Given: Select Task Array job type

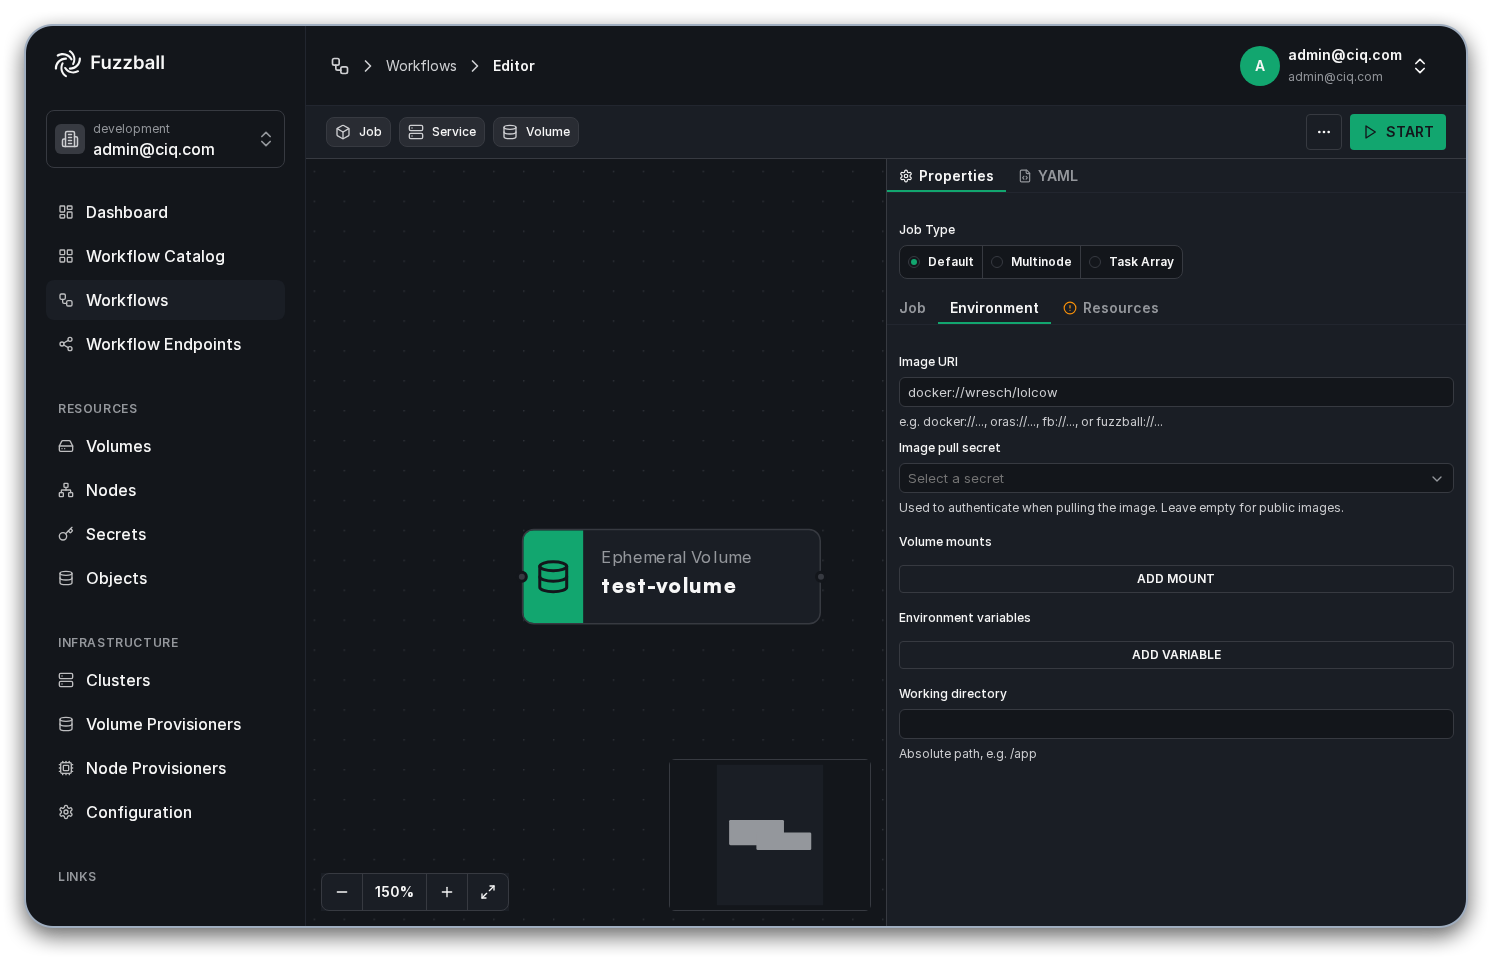Looking at the screenshot, I should coord(1131,262).
